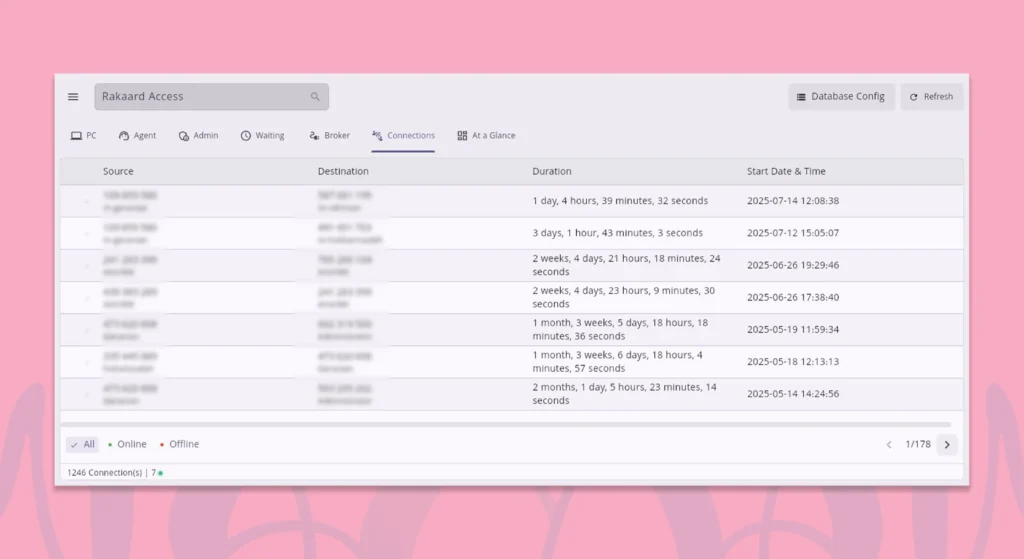1024x559 pixels.
Task: Click the horizontal scrollbar below the table
Action: point(506,425)
